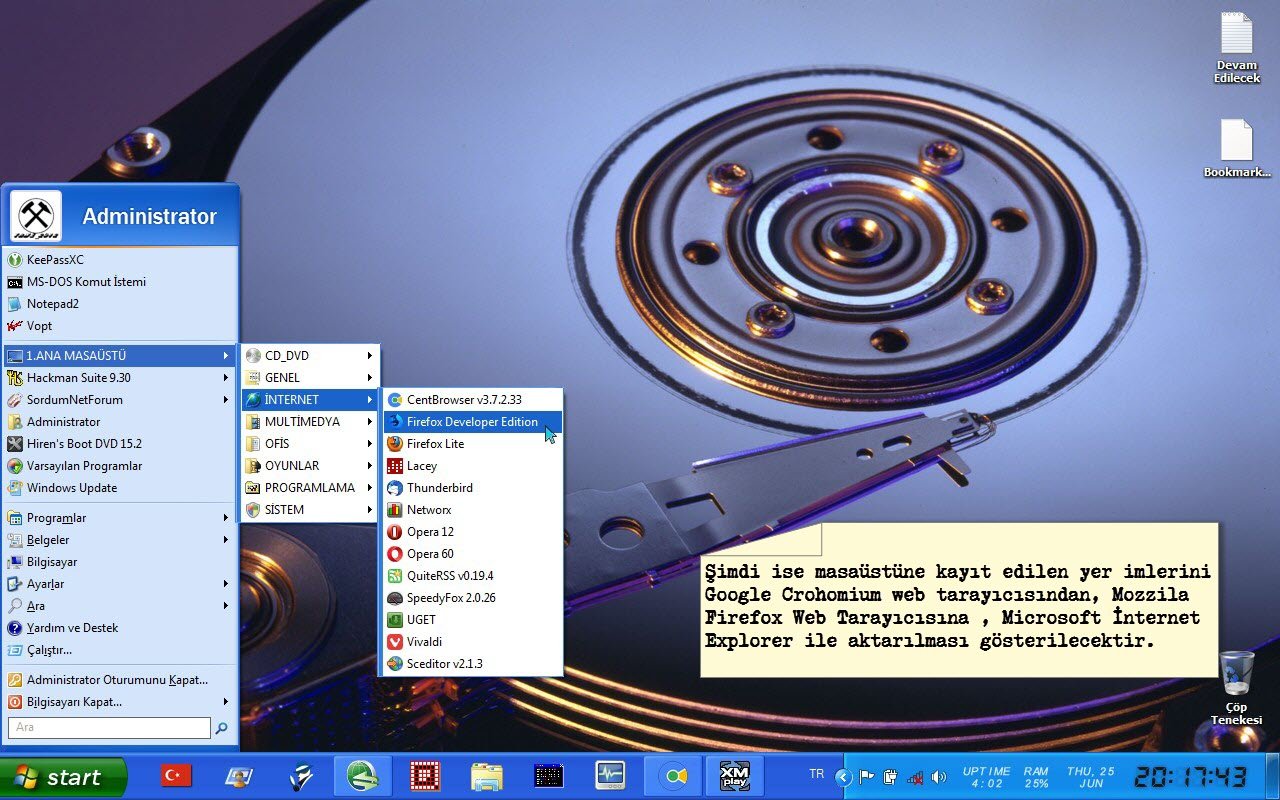Select the İNTERNET submenu item
The height and width of the screenshot is (800, 1280).
(310, 400)
